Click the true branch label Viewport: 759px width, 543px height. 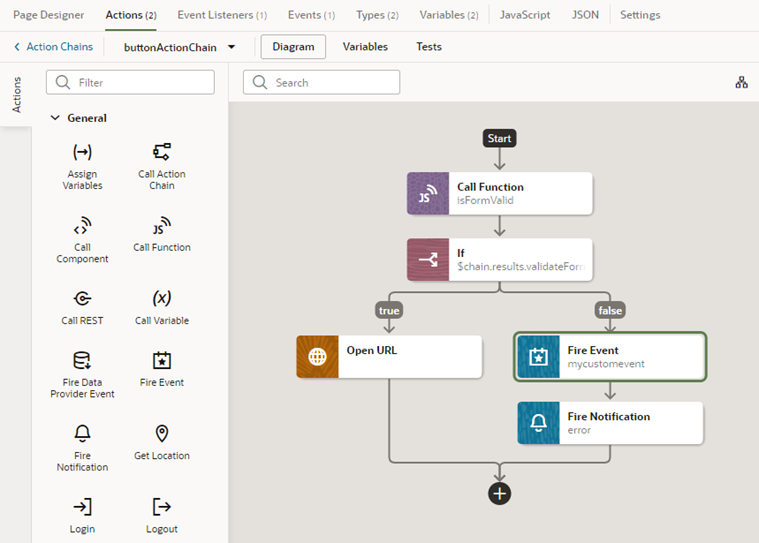tap(389, 310)
